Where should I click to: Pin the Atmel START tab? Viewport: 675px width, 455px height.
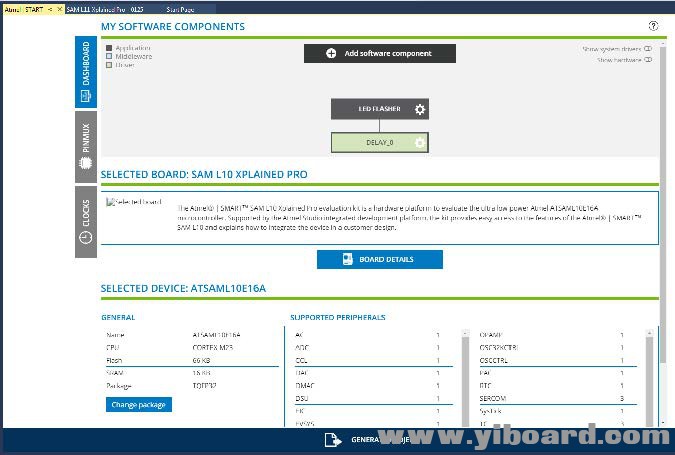(50, 9)
